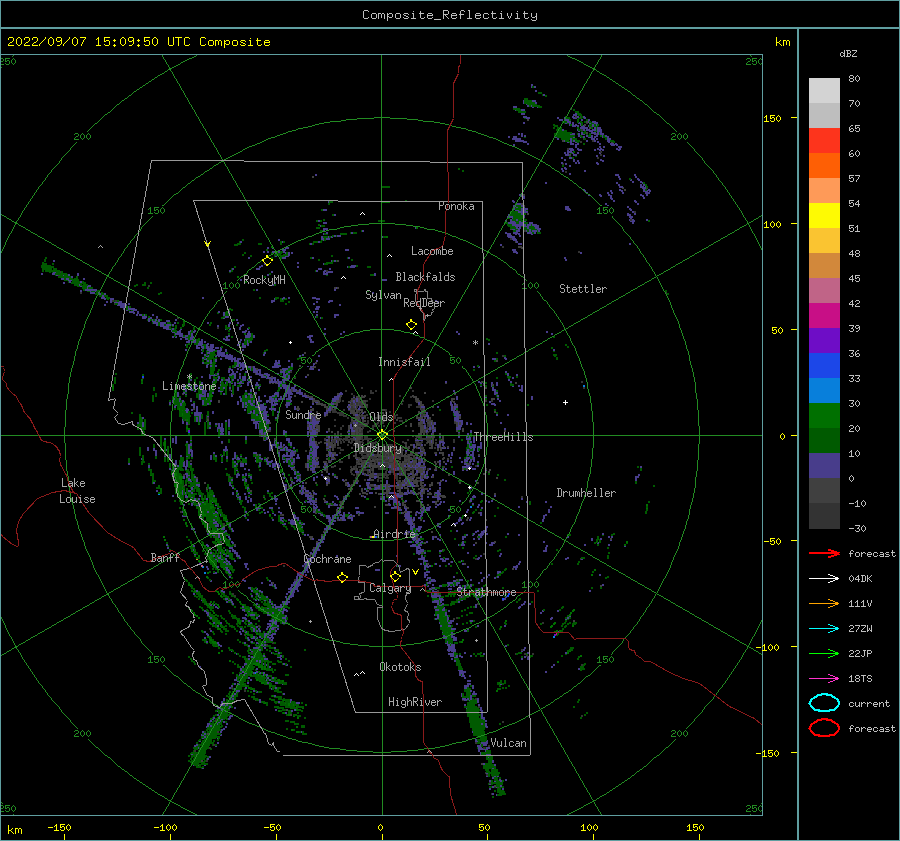Select the magenta swatch between 42 and 39
Screen dimensions: 900x841
click(x=824, y=315)
